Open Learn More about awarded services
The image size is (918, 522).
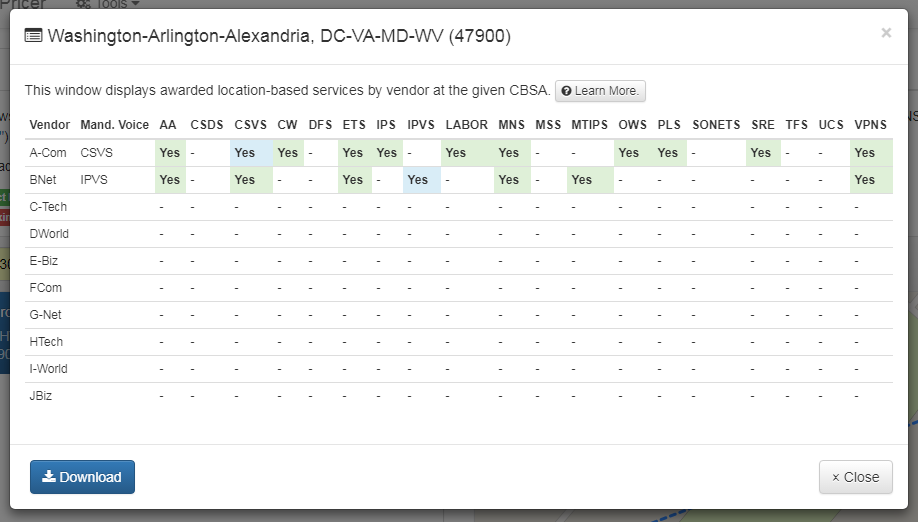pos(600,91)
